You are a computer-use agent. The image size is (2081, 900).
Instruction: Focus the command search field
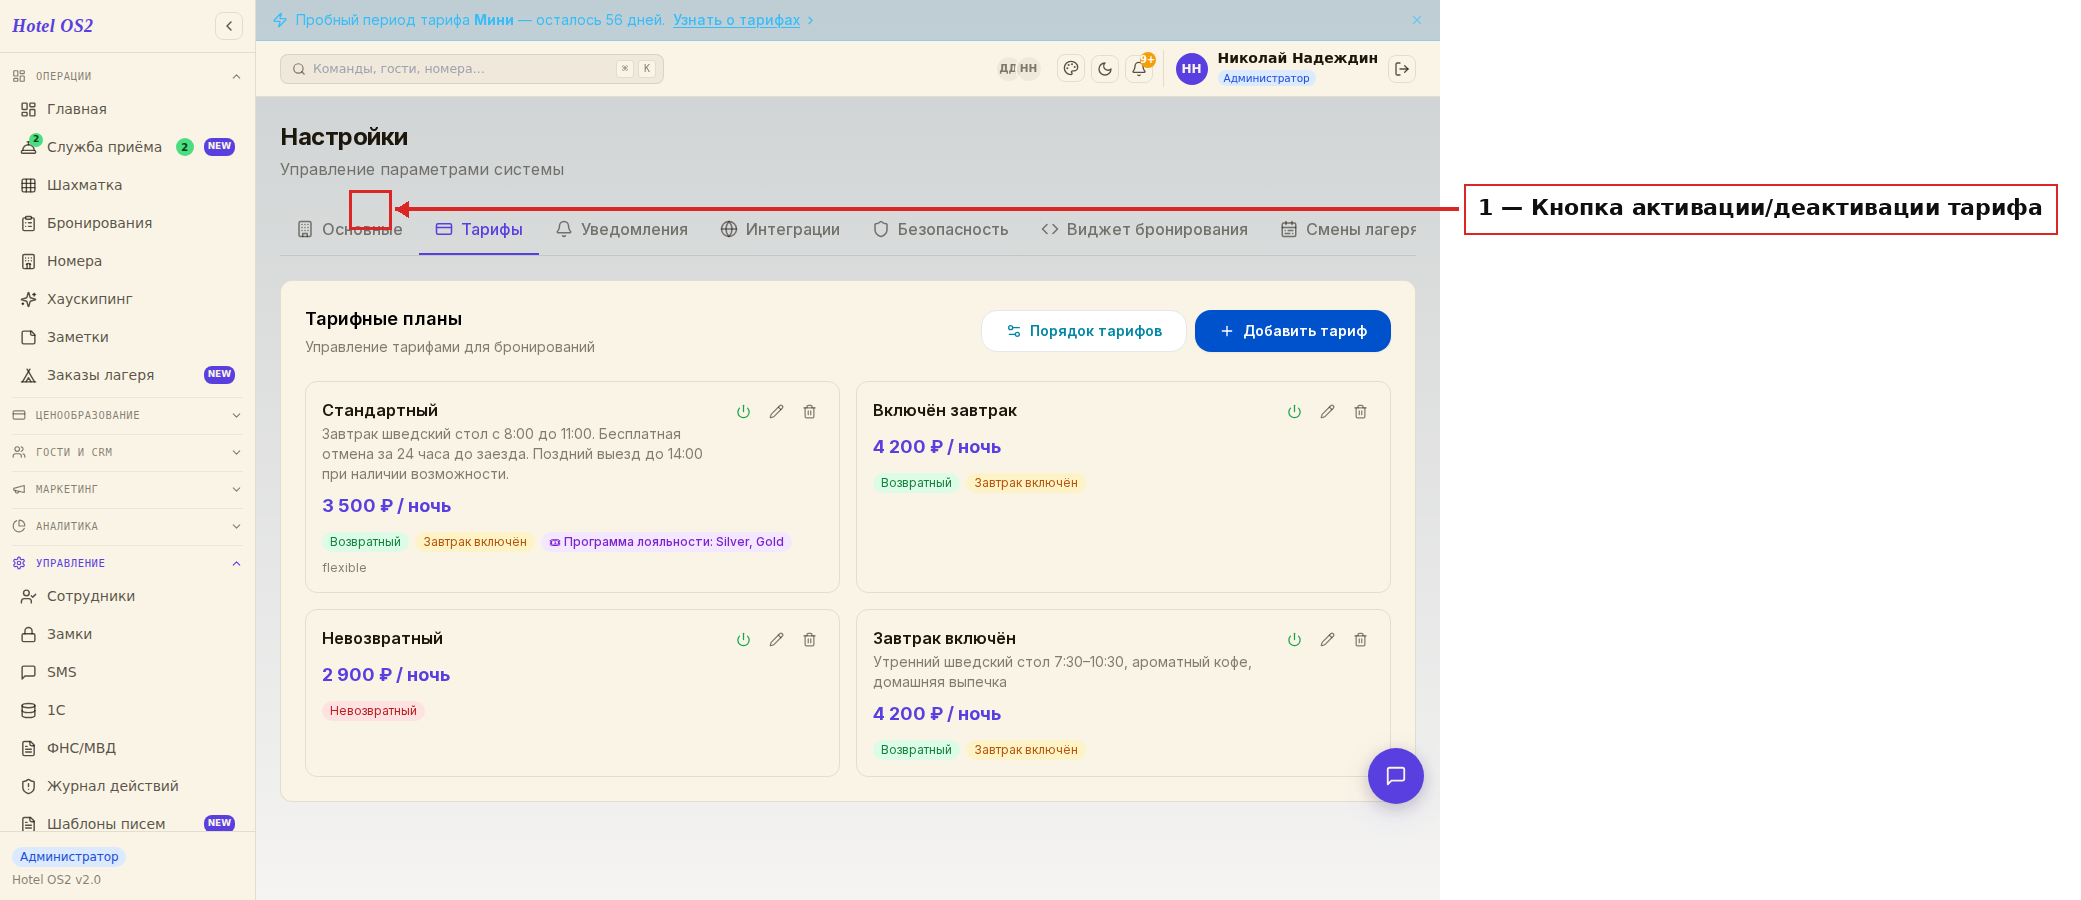coord(472,69)
